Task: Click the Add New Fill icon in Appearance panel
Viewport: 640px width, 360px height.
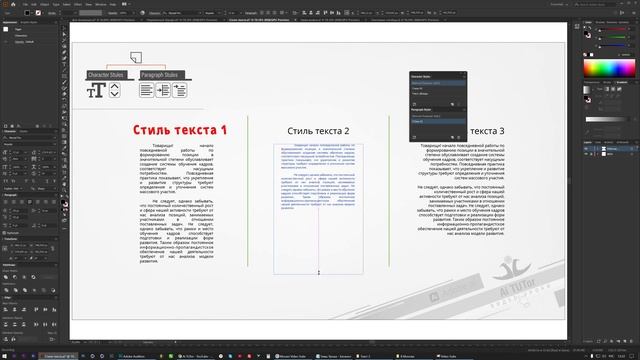Action: (12, 126)
